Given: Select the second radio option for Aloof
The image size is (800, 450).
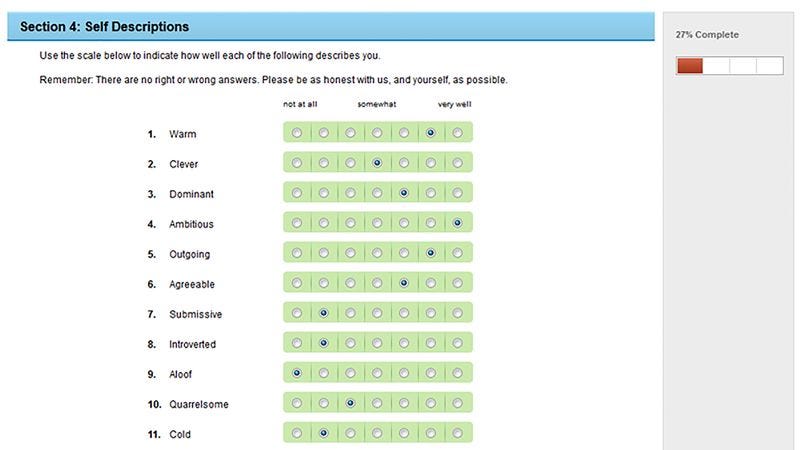Looking at the screenshot, I should pyautogui.click(x=323, y=373).
